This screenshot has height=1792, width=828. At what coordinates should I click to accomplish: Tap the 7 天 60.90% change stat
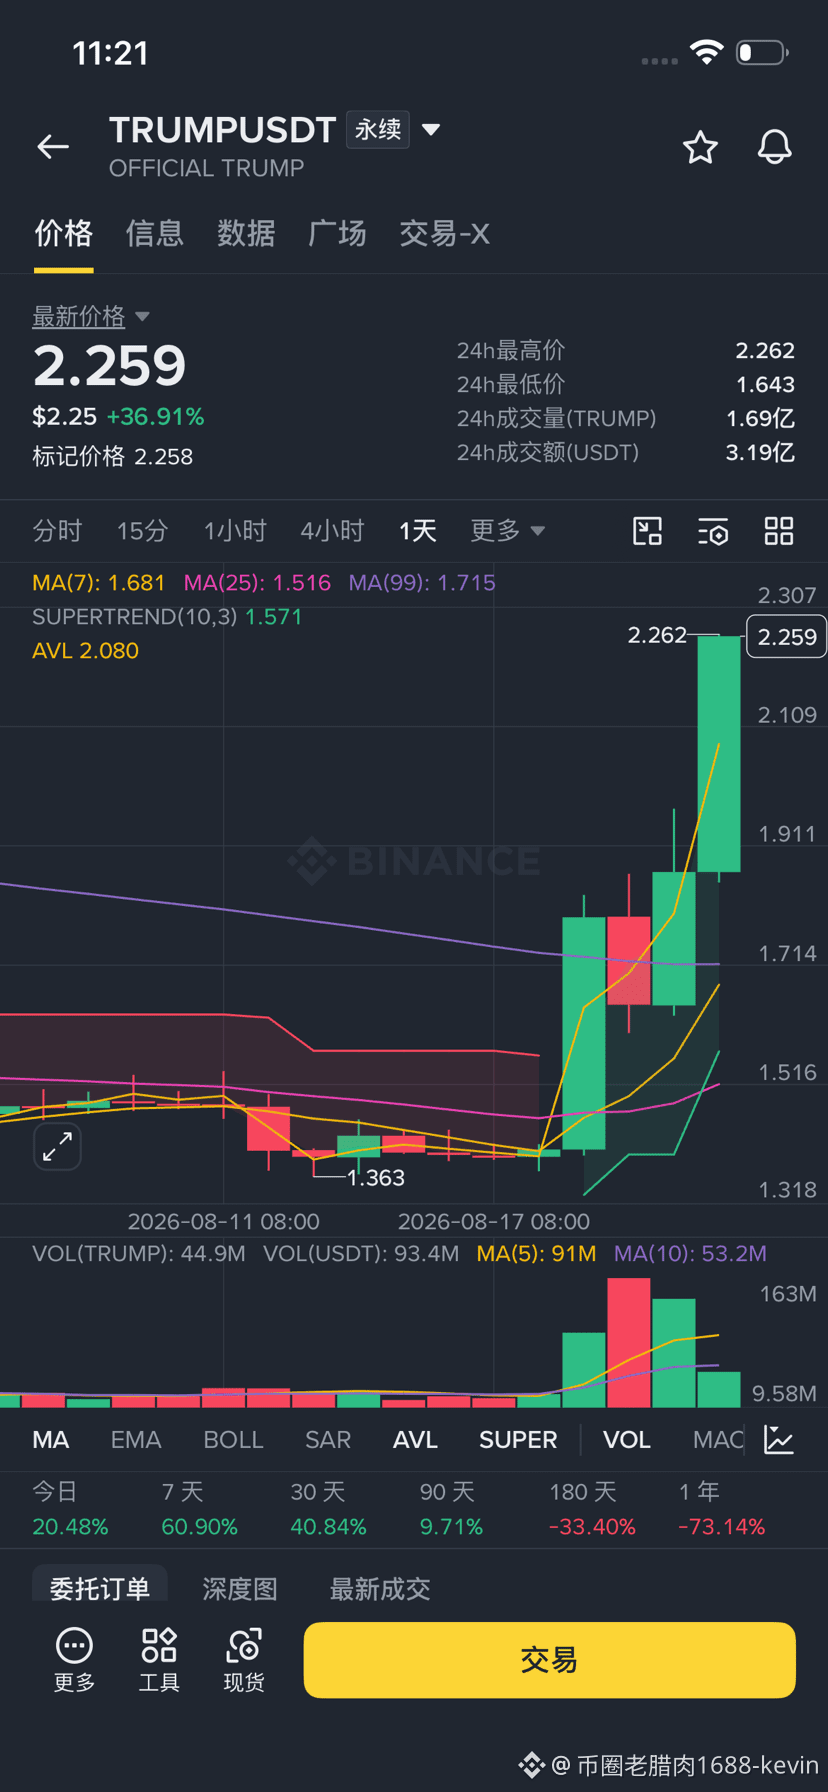[x=200, y=1510]
